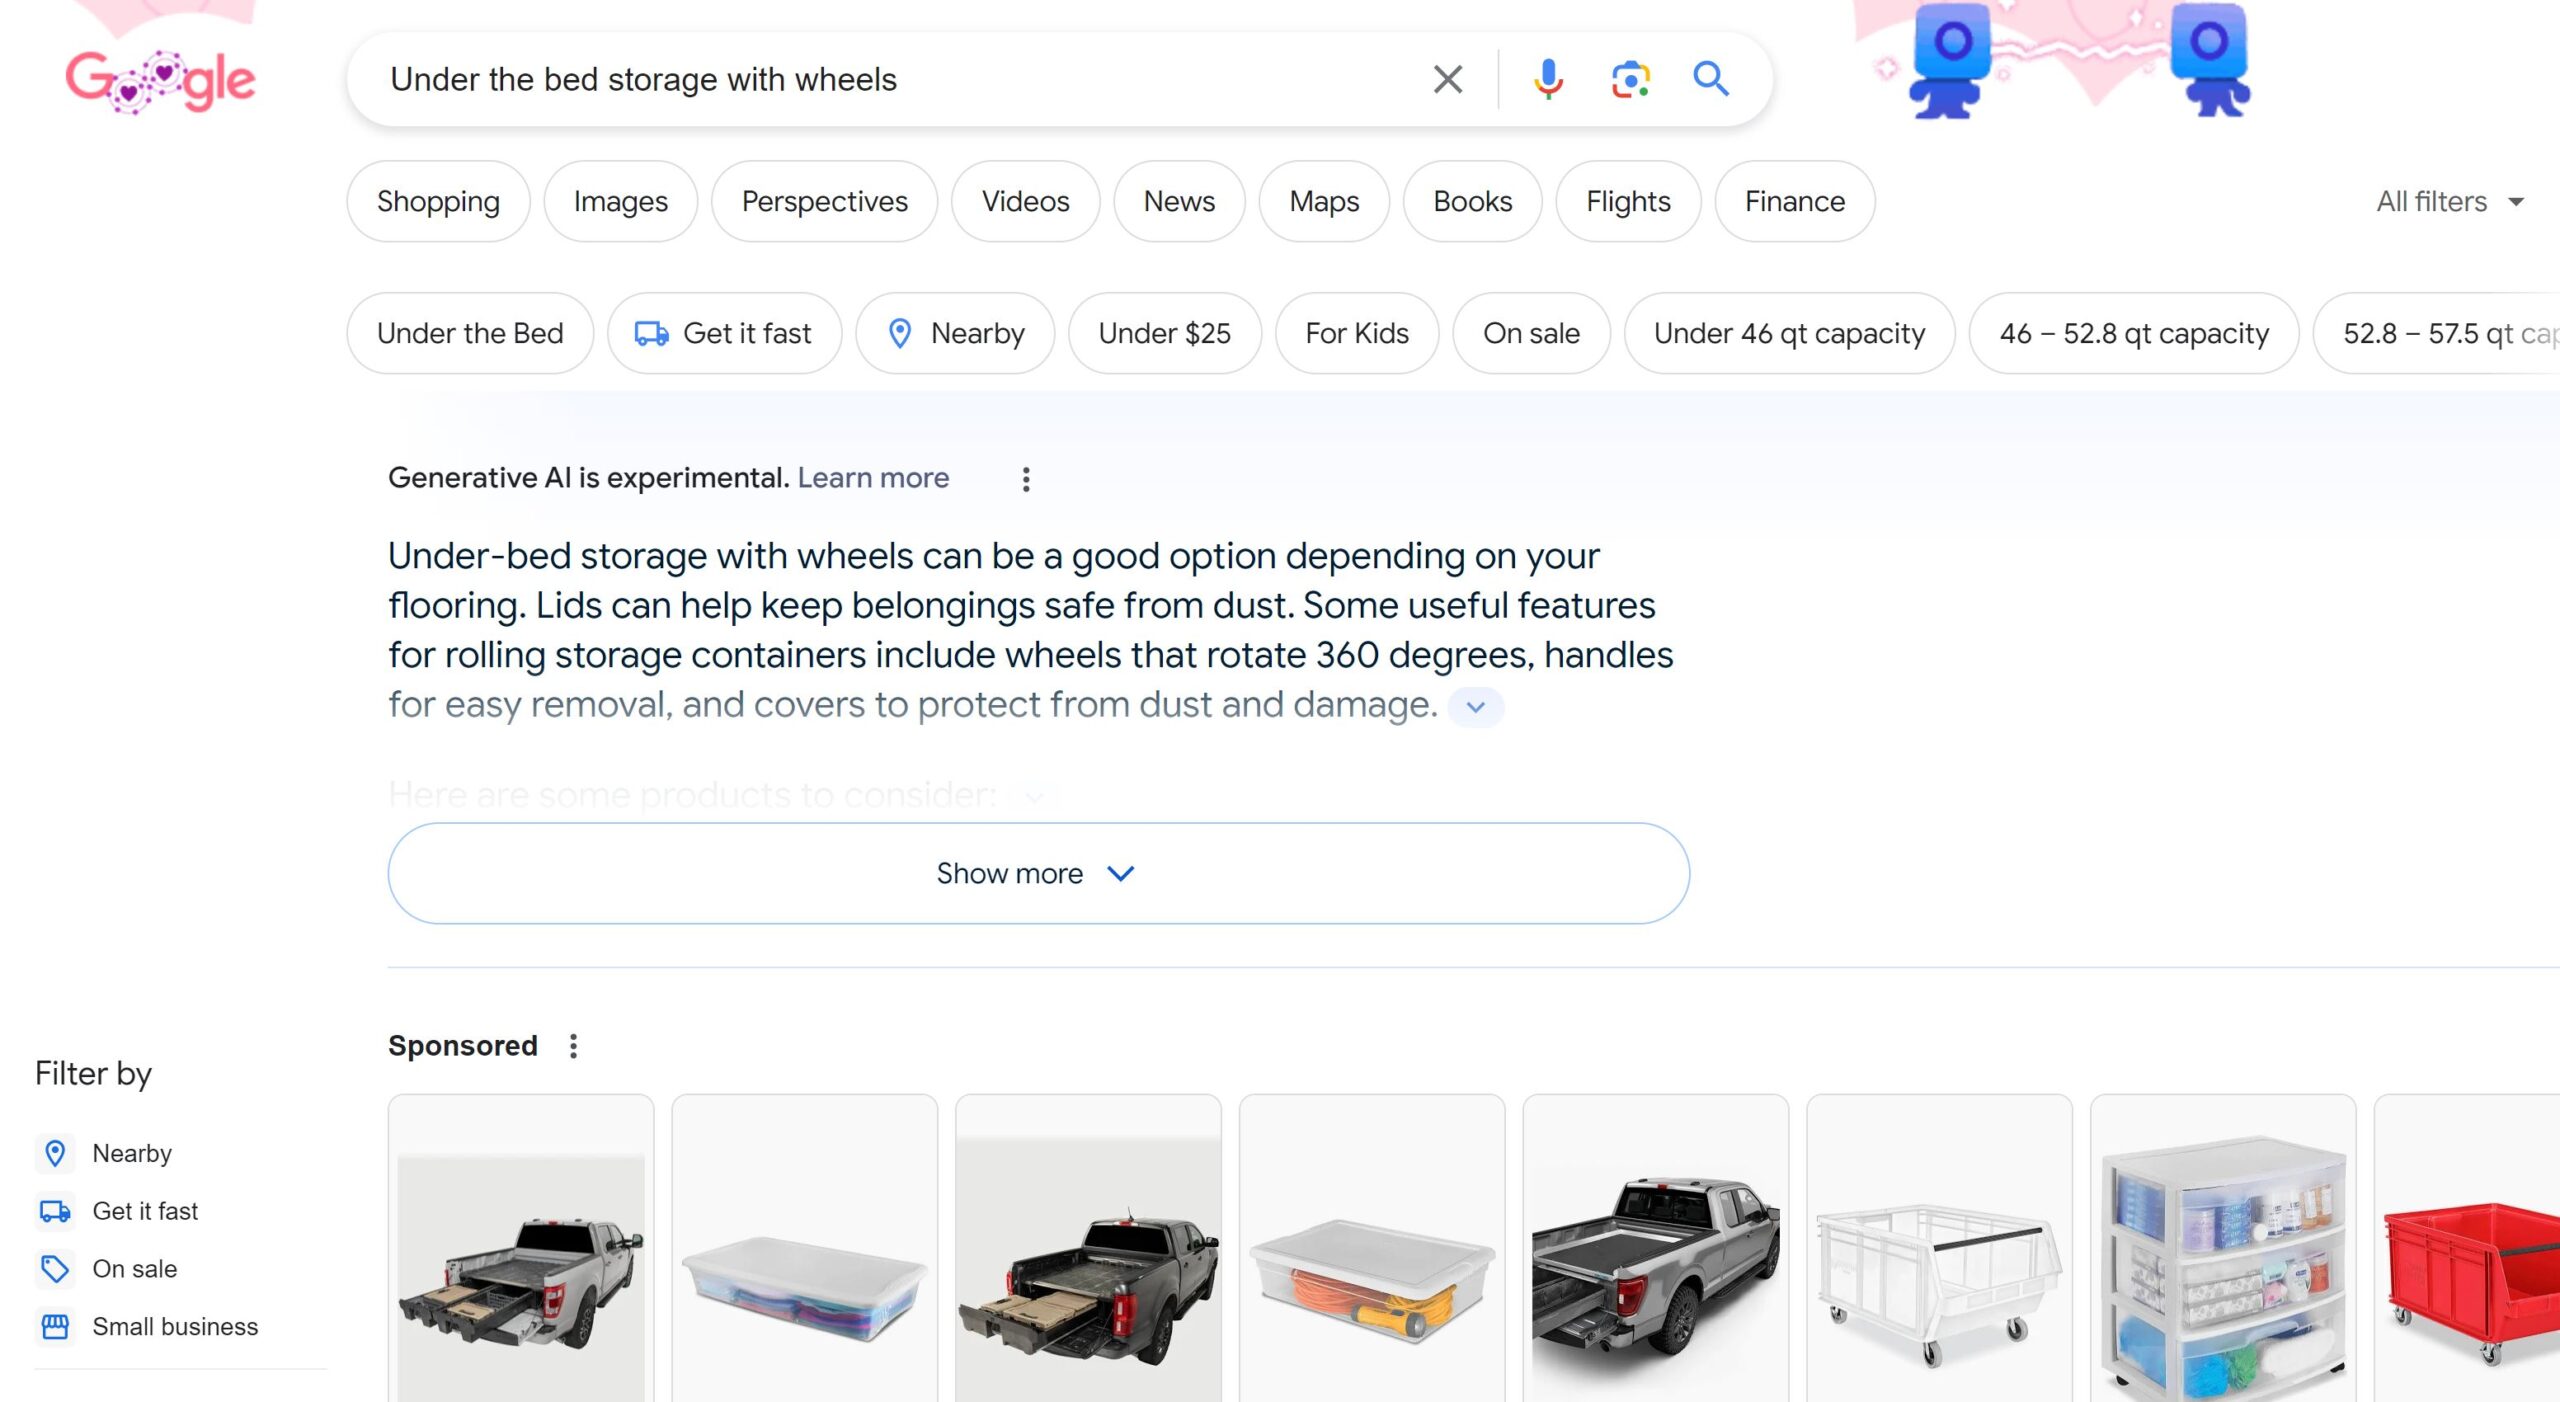Open Google Lens camera search
Image resolution: width=2560 pixels, height=1402 pixels.
pyautogui.click(x=1628, y=79)
